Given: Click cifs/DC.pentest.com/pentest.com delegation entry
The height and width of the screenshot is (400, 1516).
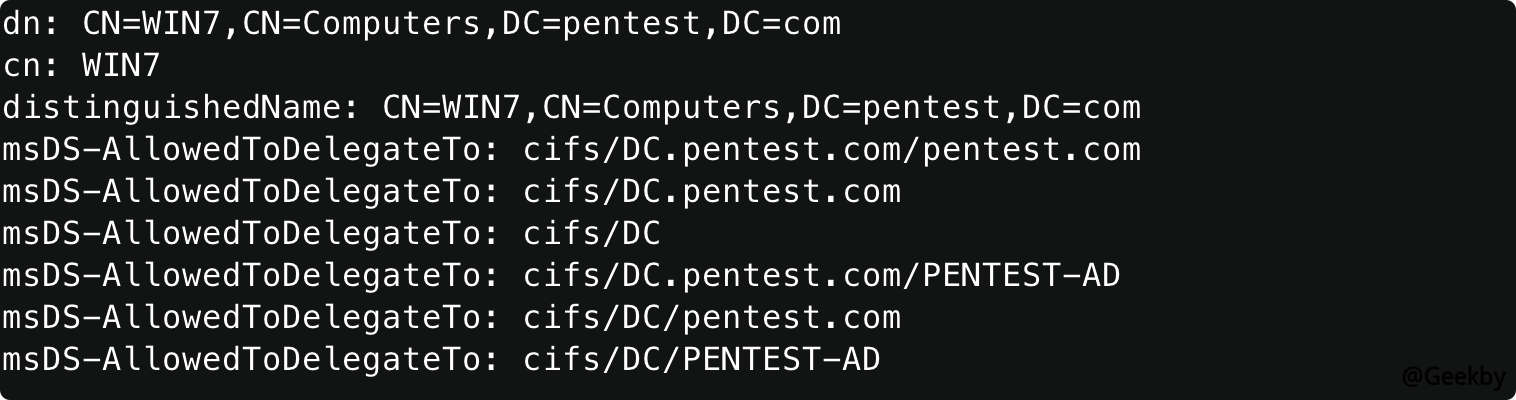Looking at the screenshot, I should tap(832, 150).
